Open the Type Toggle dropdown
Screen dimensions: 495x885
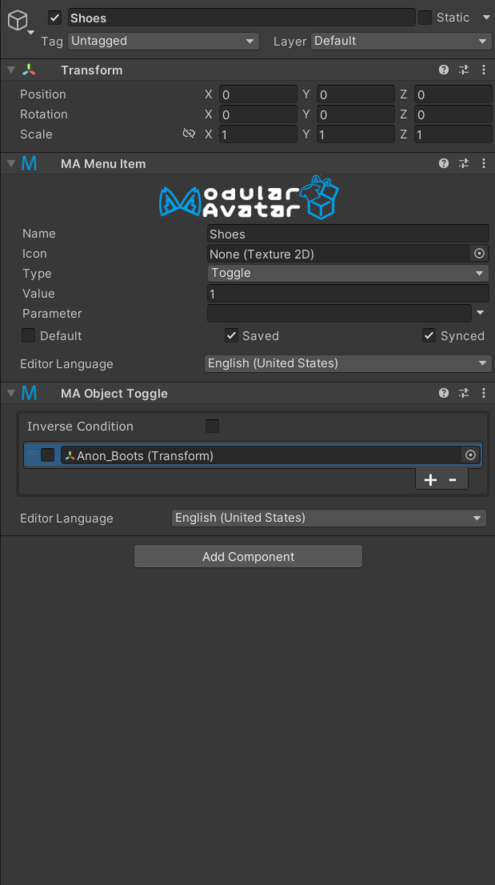pyautogui.click(x=348, y=273)
